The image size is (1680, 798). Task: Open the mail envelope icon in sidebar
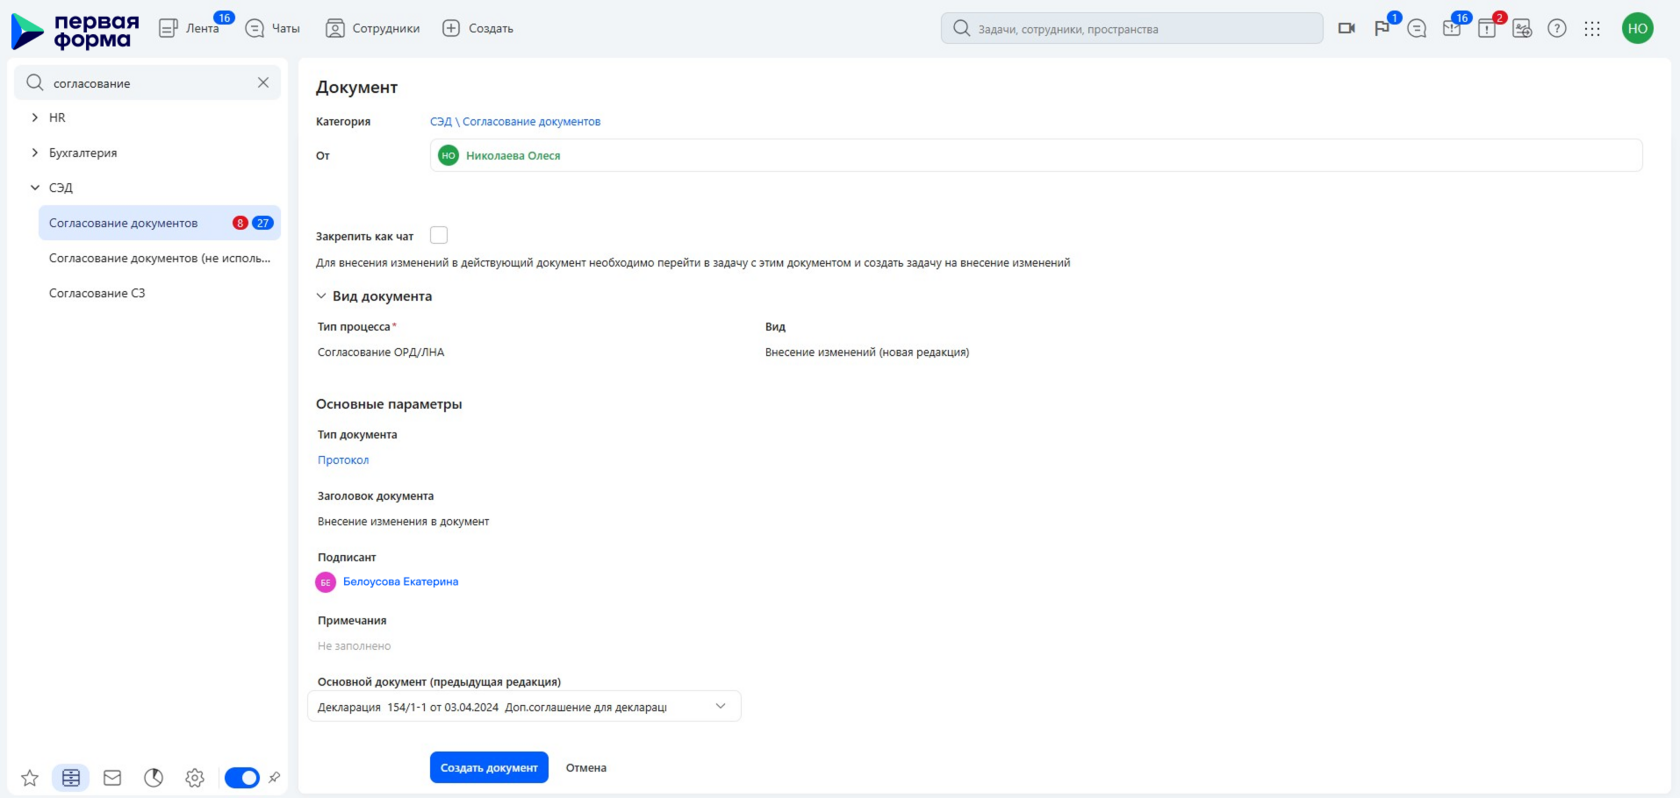tap(112, 778)
